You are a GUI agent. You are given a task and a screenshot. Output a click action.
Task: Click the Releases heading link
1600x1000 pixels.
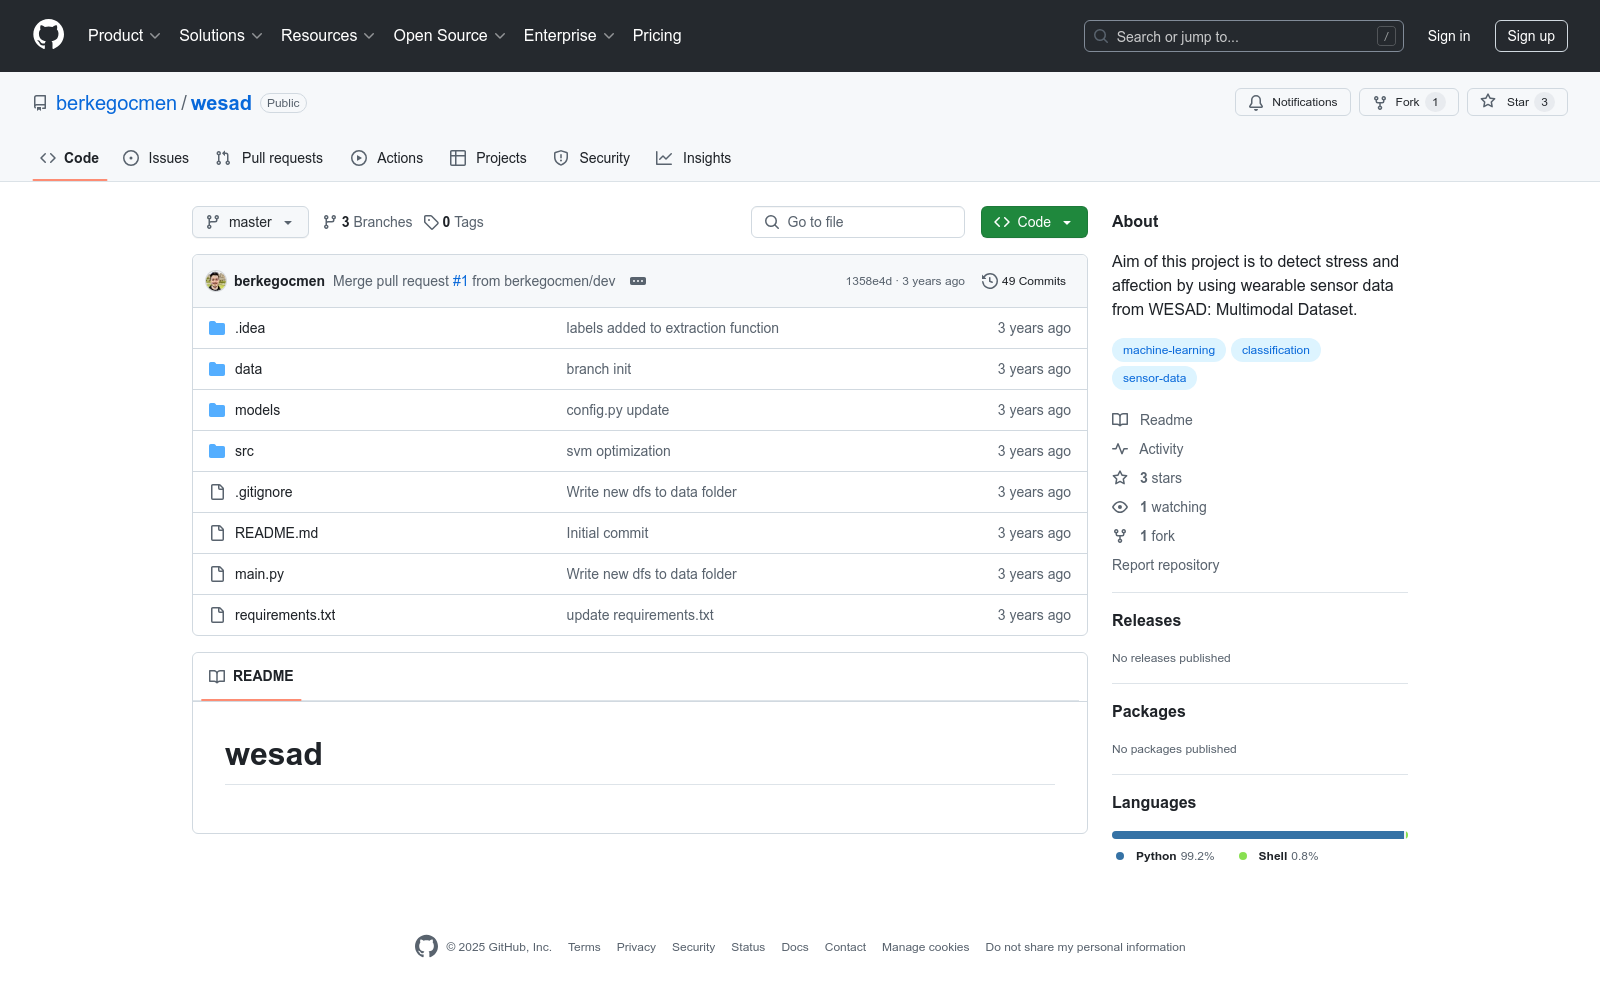coord(1146,620)
